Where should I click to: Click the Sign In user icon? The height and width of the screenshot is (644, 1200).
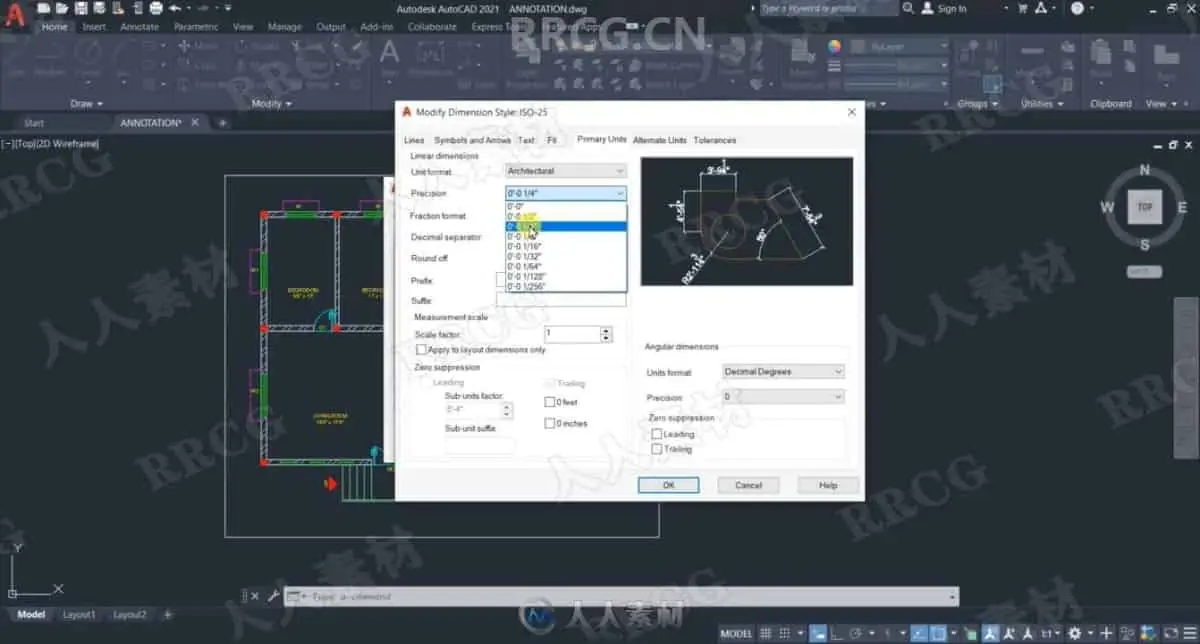click(928, 8)
